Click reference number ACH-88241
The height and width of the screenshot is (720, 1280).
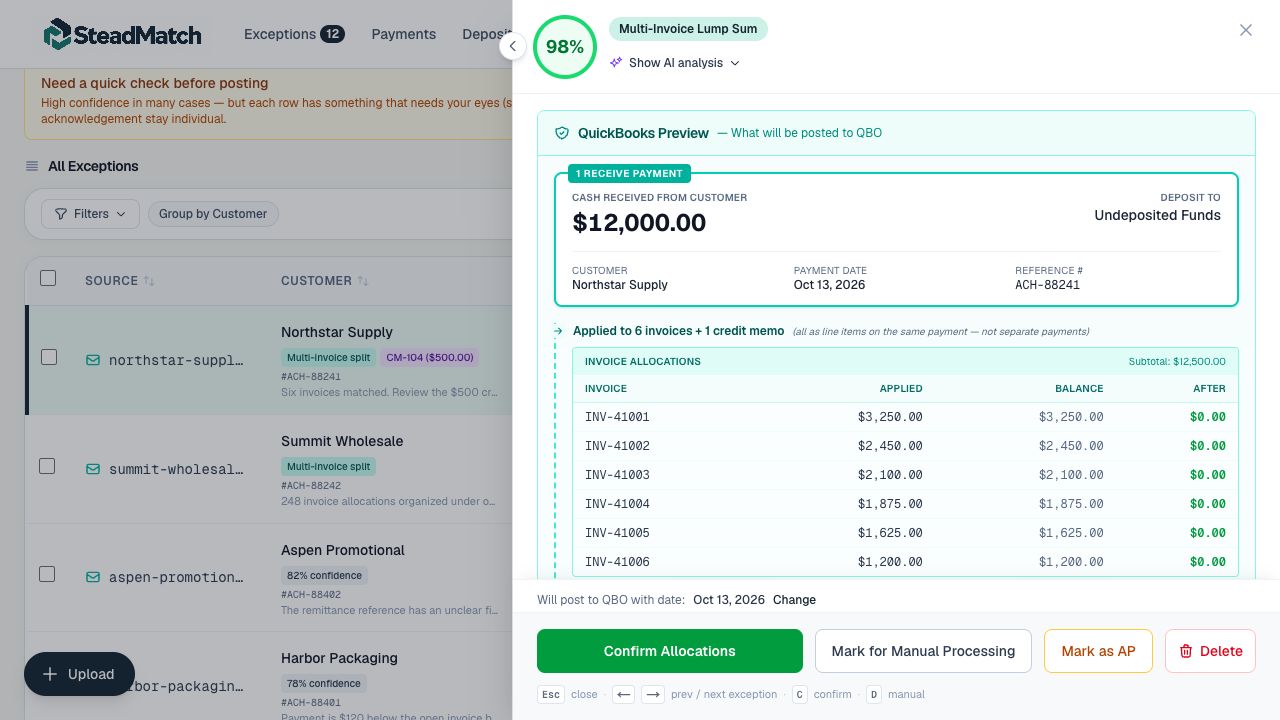point(1047,285)
